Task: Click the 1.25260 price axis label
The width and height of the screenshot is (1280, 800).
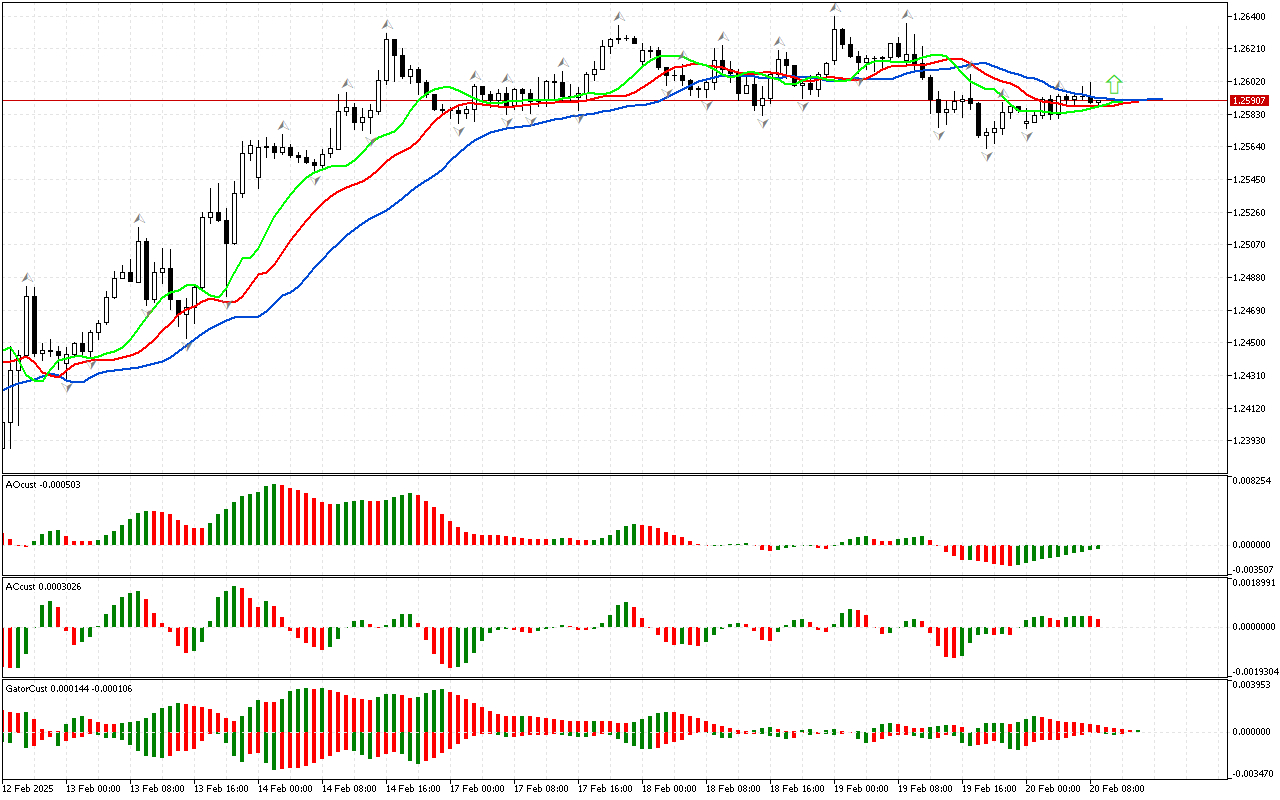Action: pyautogui.click(x=1250, y=213)
